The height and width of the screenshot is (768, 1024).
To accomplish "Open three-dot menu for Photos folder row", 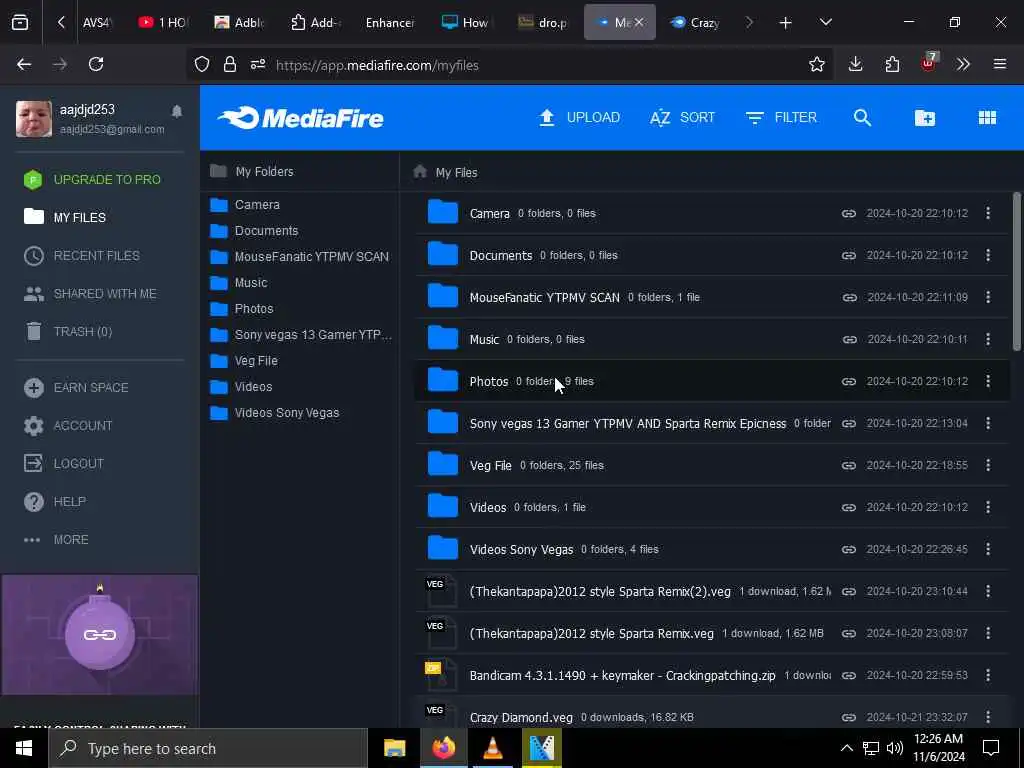I will pyautogui.click(x=987, y=381).
